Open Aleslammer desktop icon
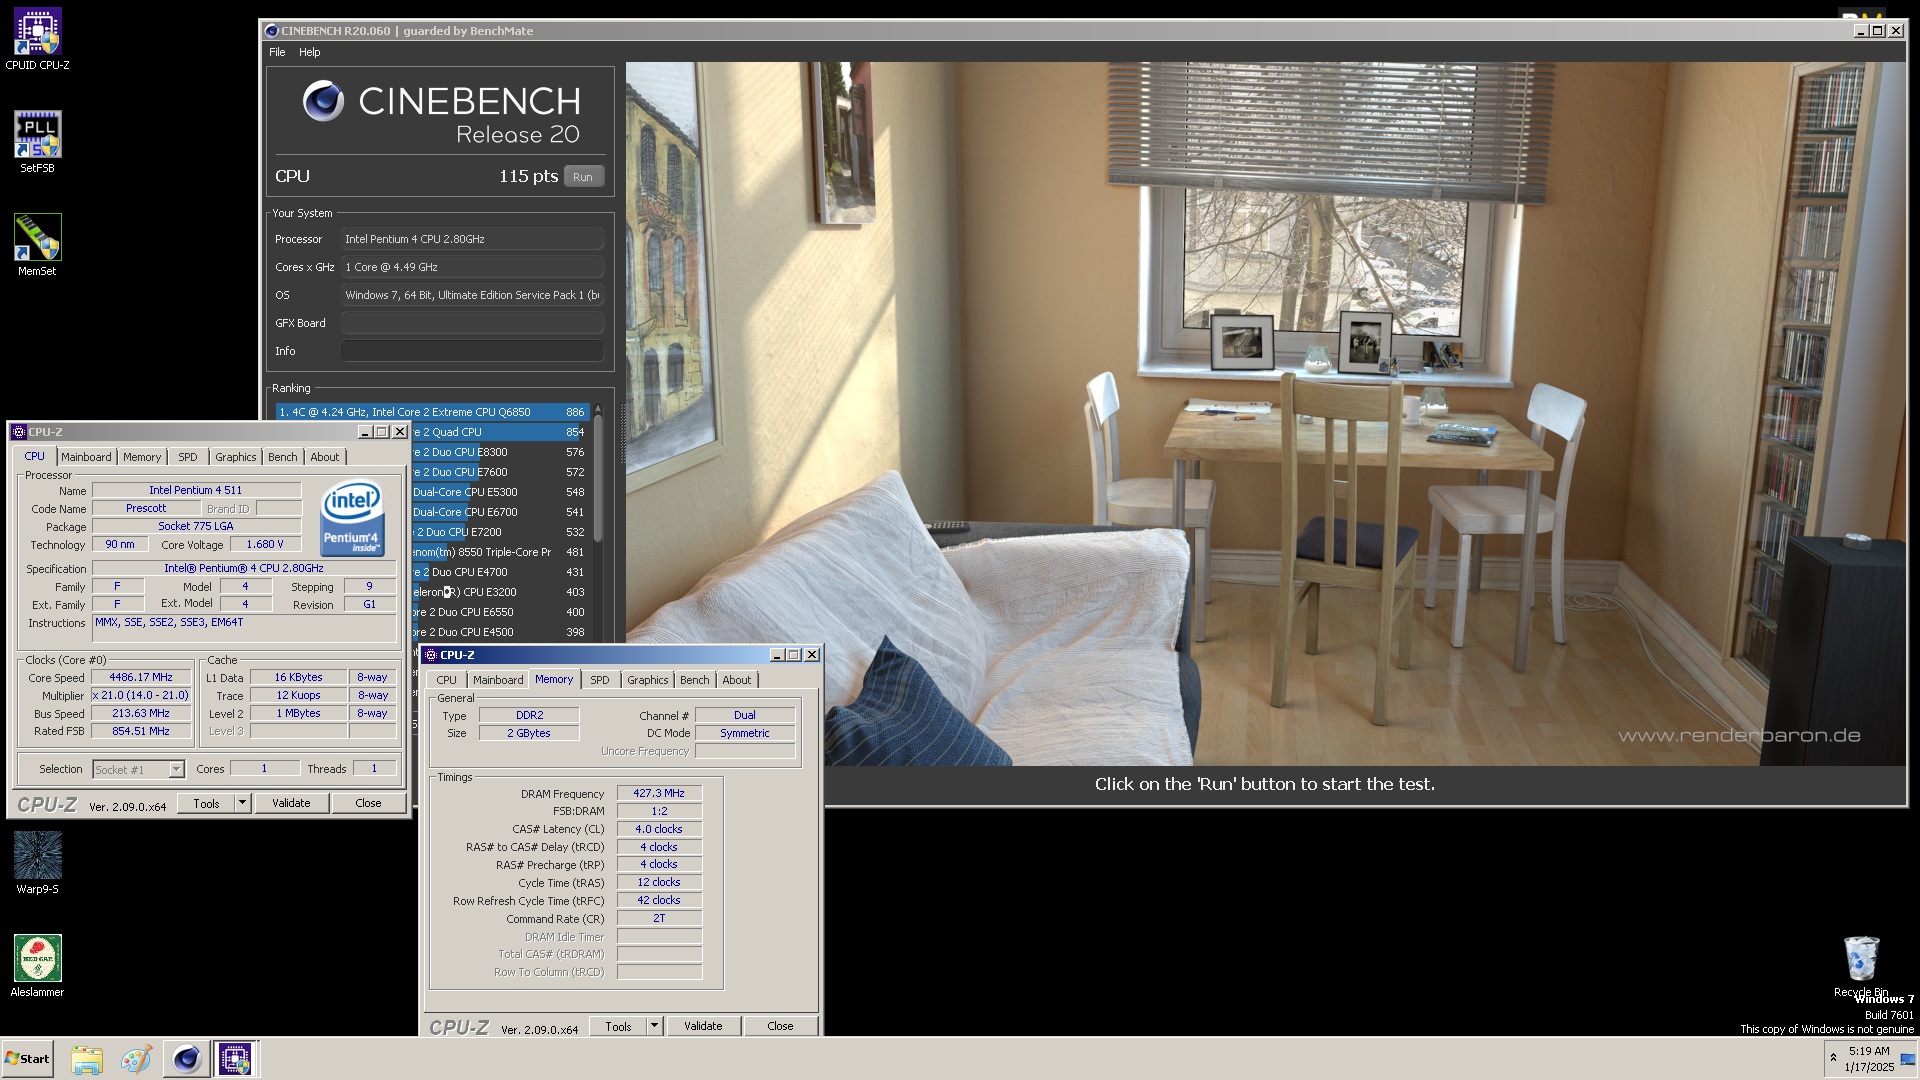 point(37,966)
